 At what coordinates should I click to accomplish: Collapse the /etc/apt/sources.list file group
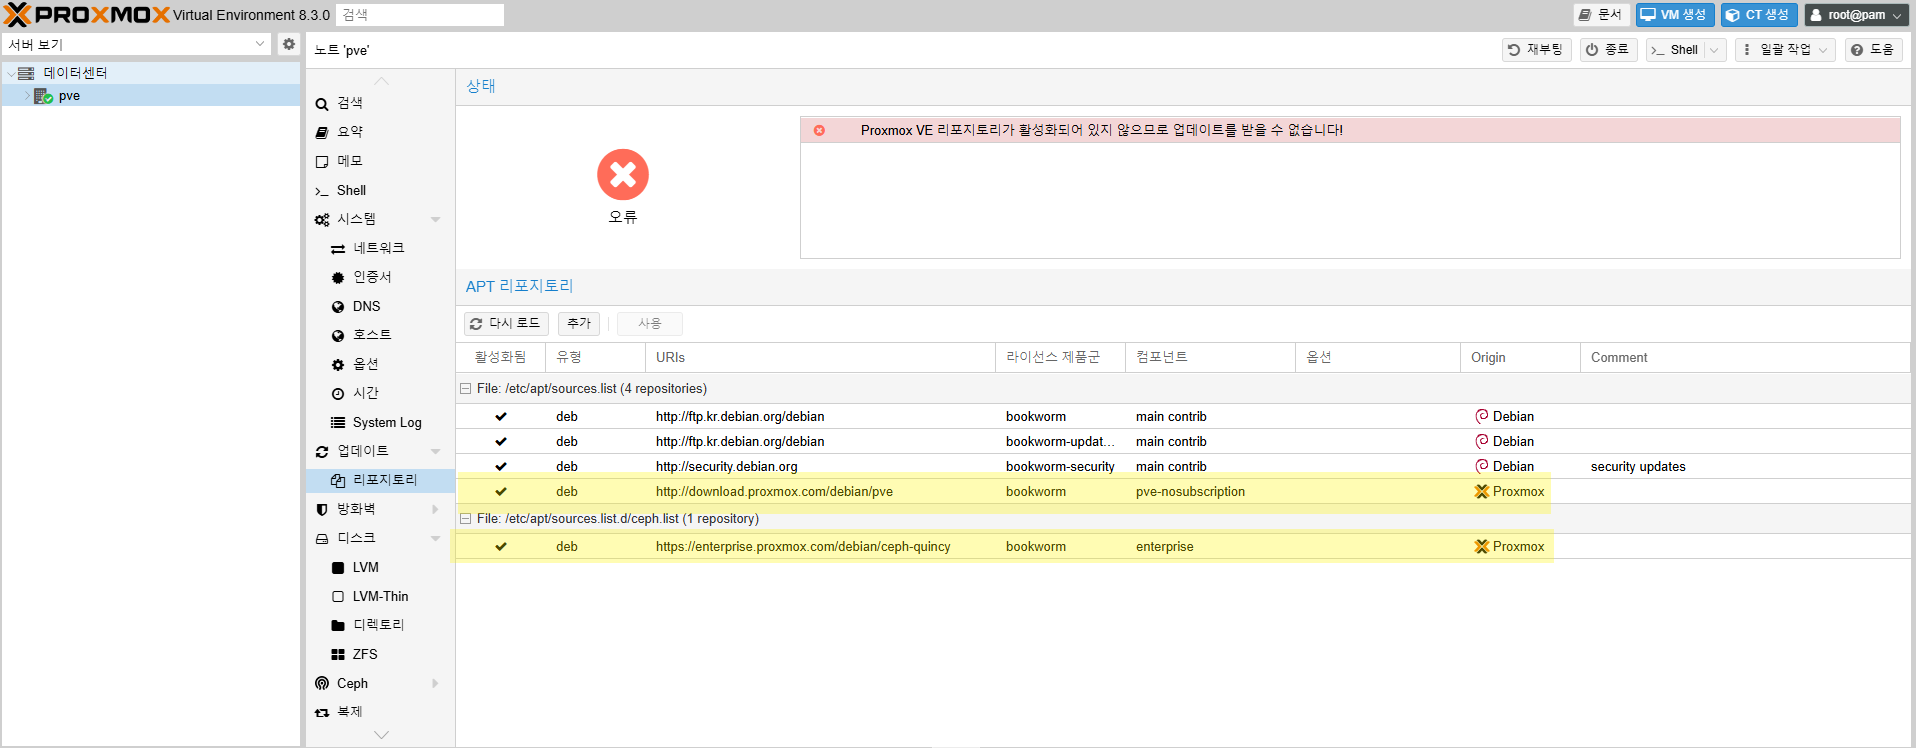(465, 389)
